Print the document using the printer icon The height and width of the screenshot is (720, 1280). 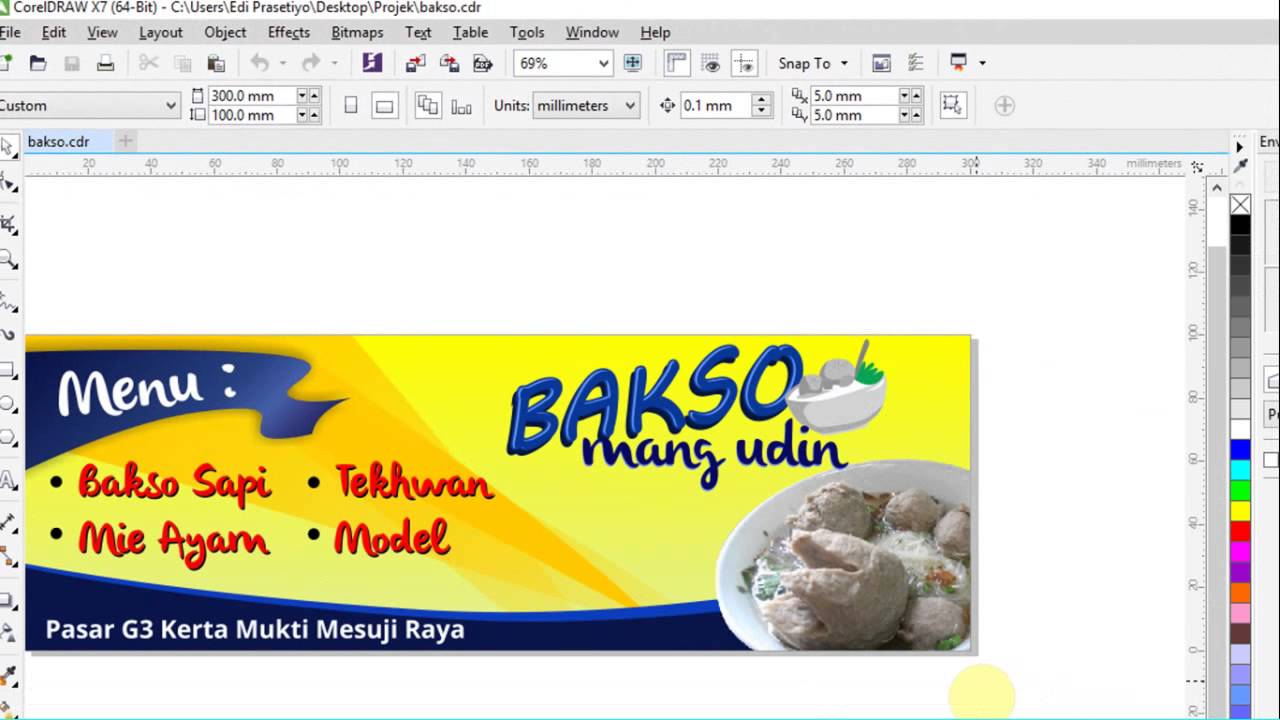click(x=105, y=63)
